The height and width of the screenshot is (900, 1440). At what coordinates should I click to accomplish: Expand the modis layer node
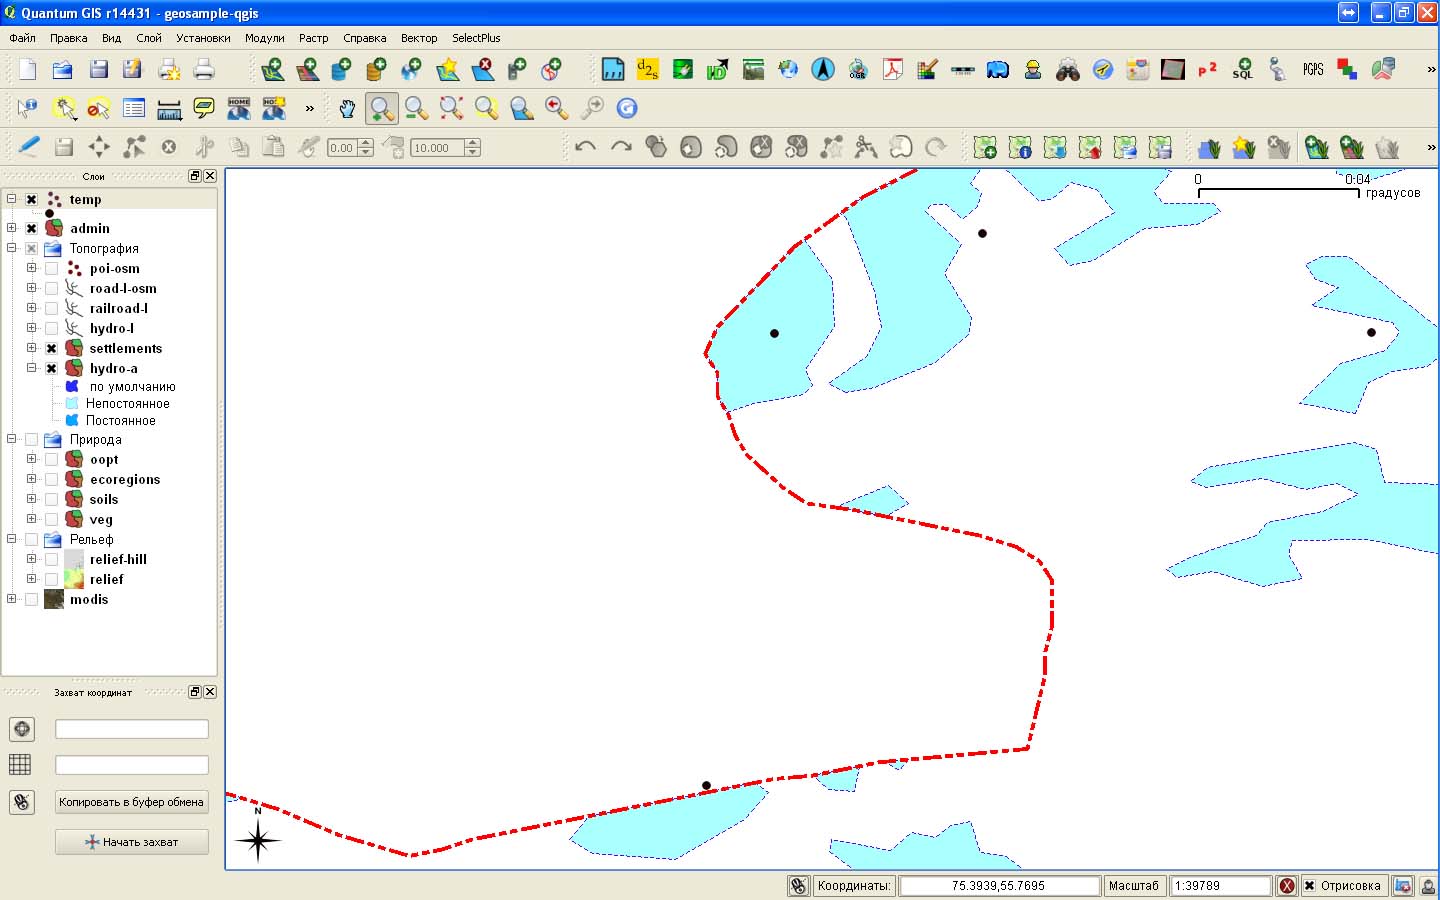[x=12, y=599]
